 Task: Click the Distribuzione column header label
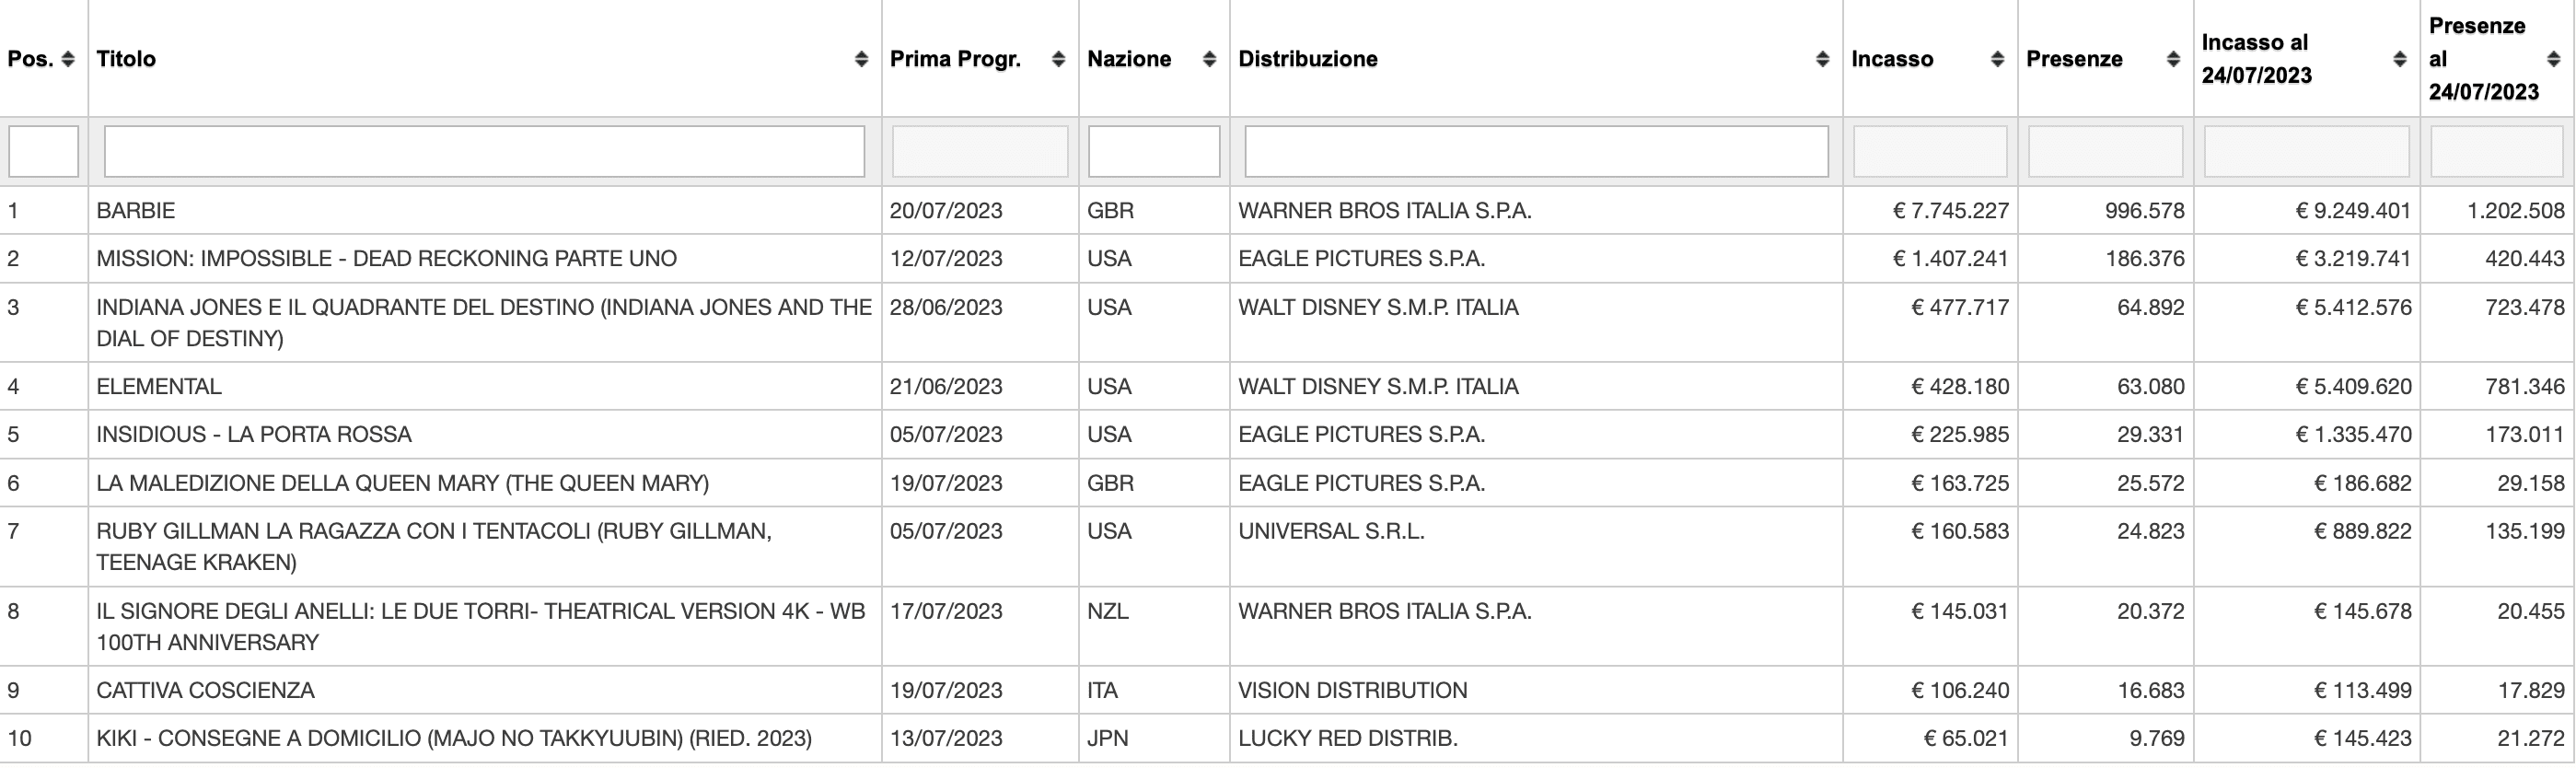pyautogui.click(x=1308, y=59)
